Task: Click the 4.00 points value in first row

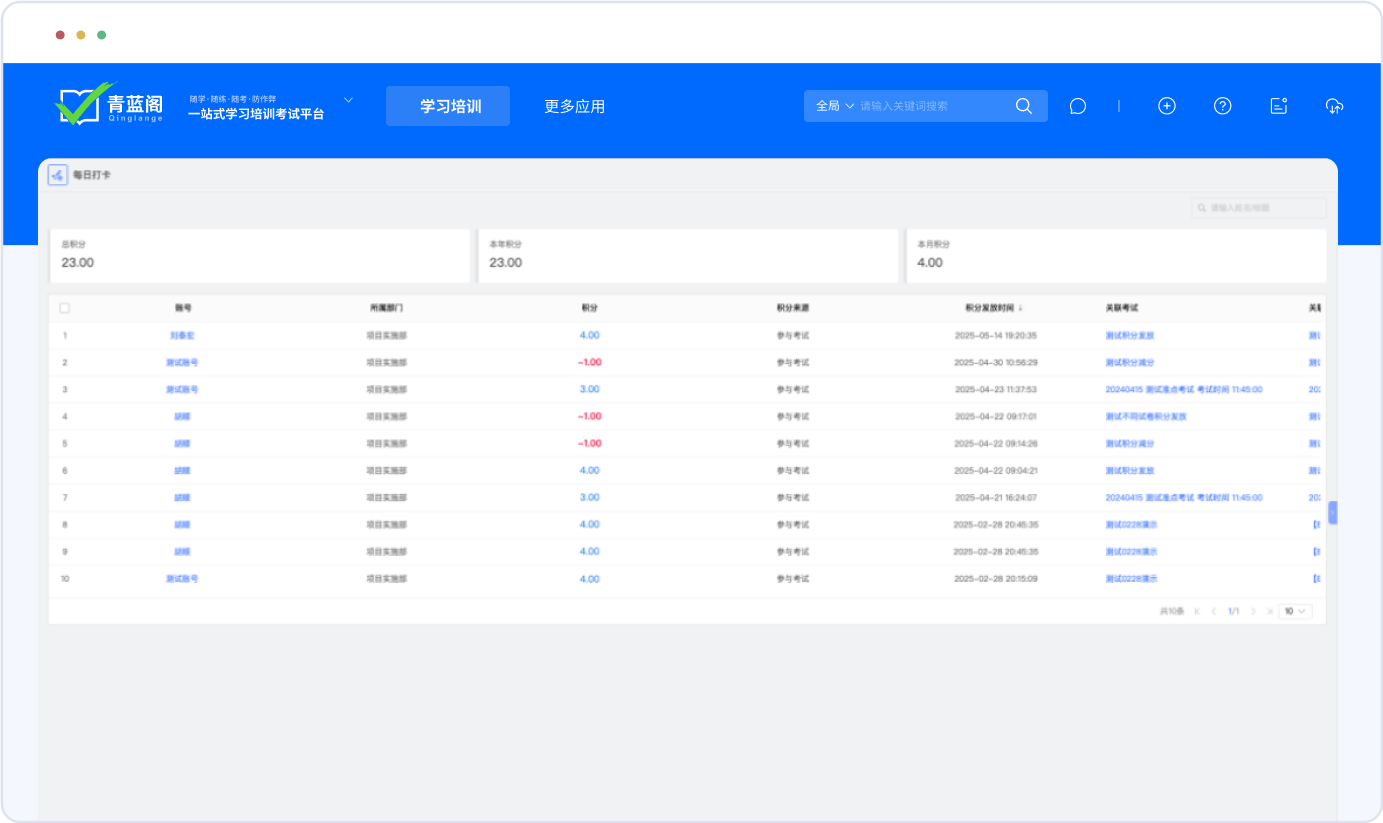Action: [x=589, y=336]
